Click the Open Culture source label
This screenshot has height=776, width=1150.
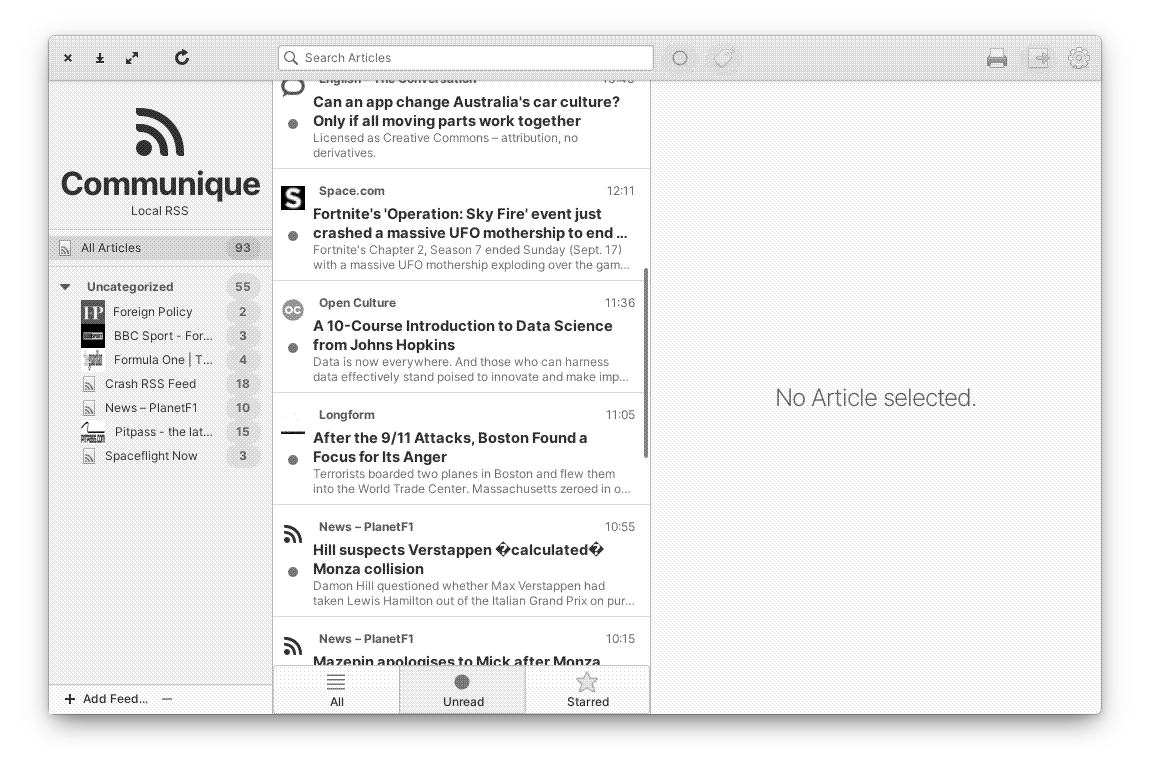pos(357,303)
